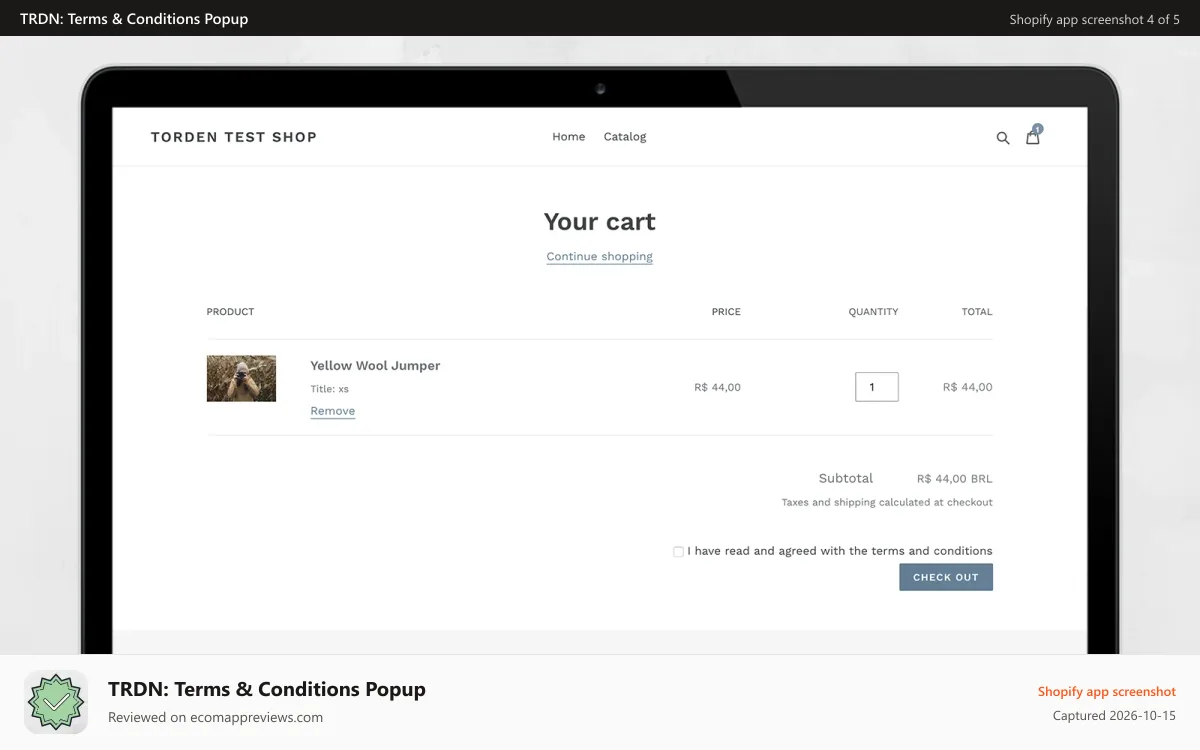Open the shopping cart bag icon
The width and height of the screenshot is (1200, 750).
coord(1033,136)
